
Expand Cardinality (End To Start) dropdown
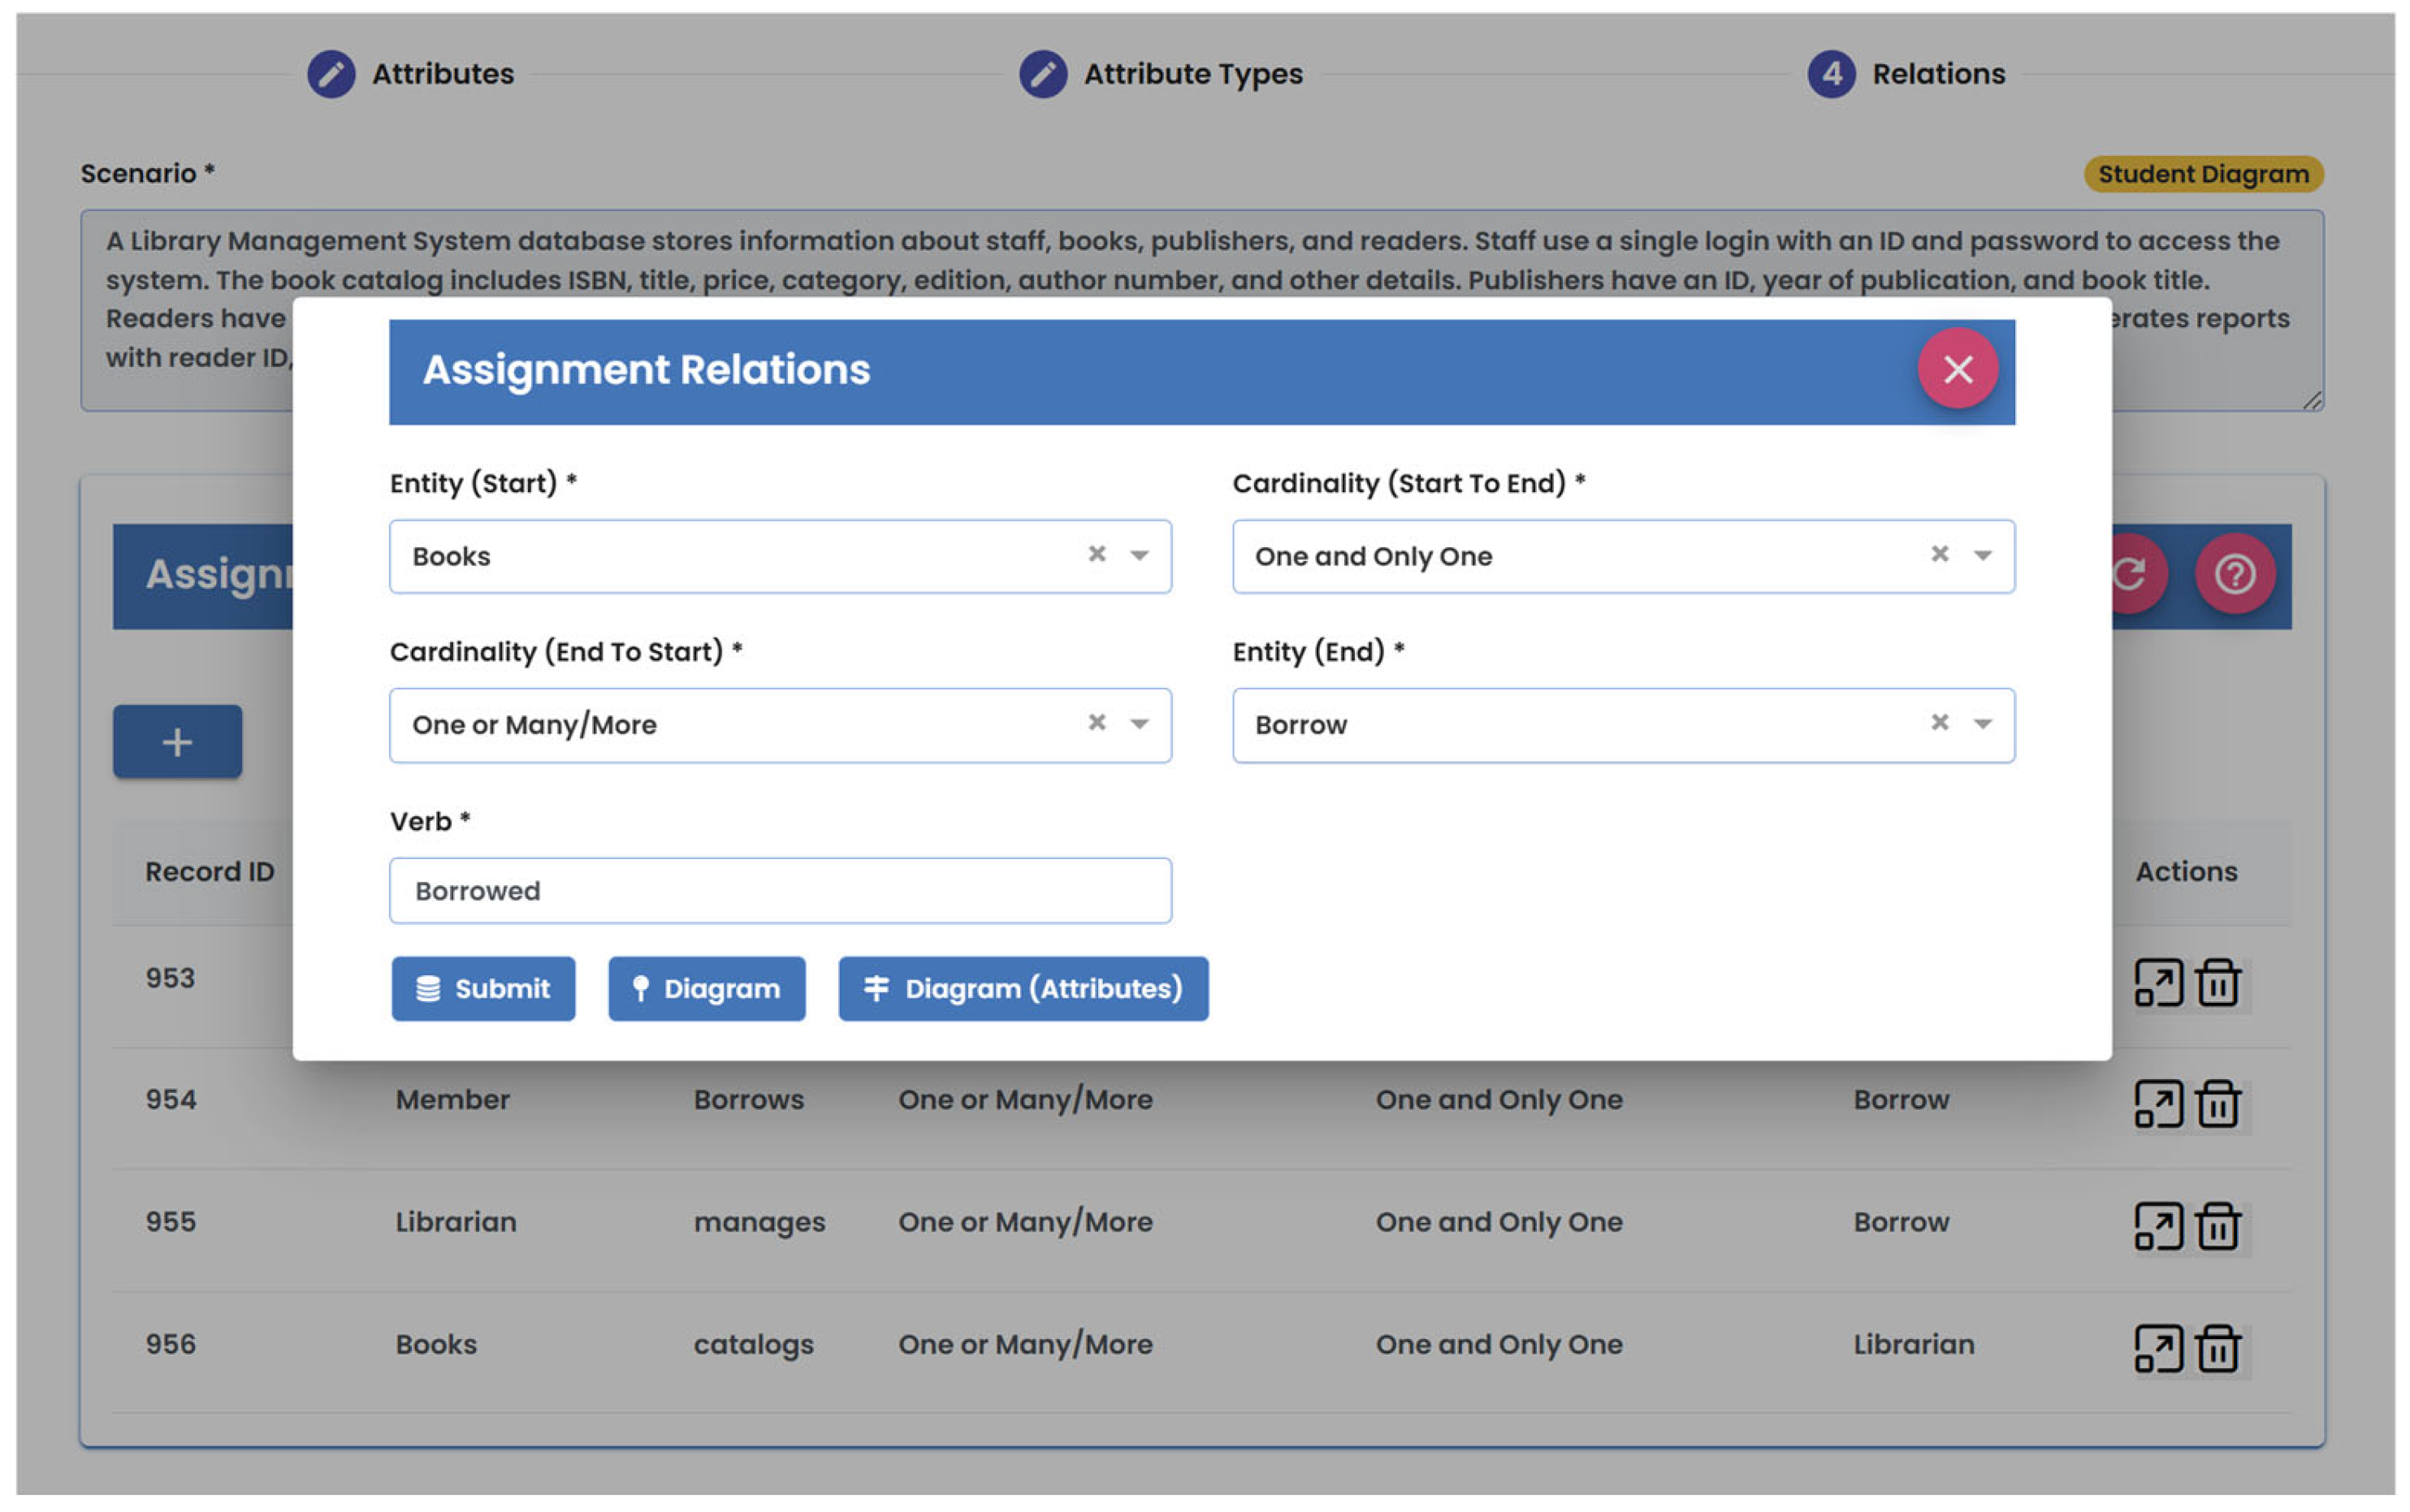pyautogui.click(x=1139, y=724)
